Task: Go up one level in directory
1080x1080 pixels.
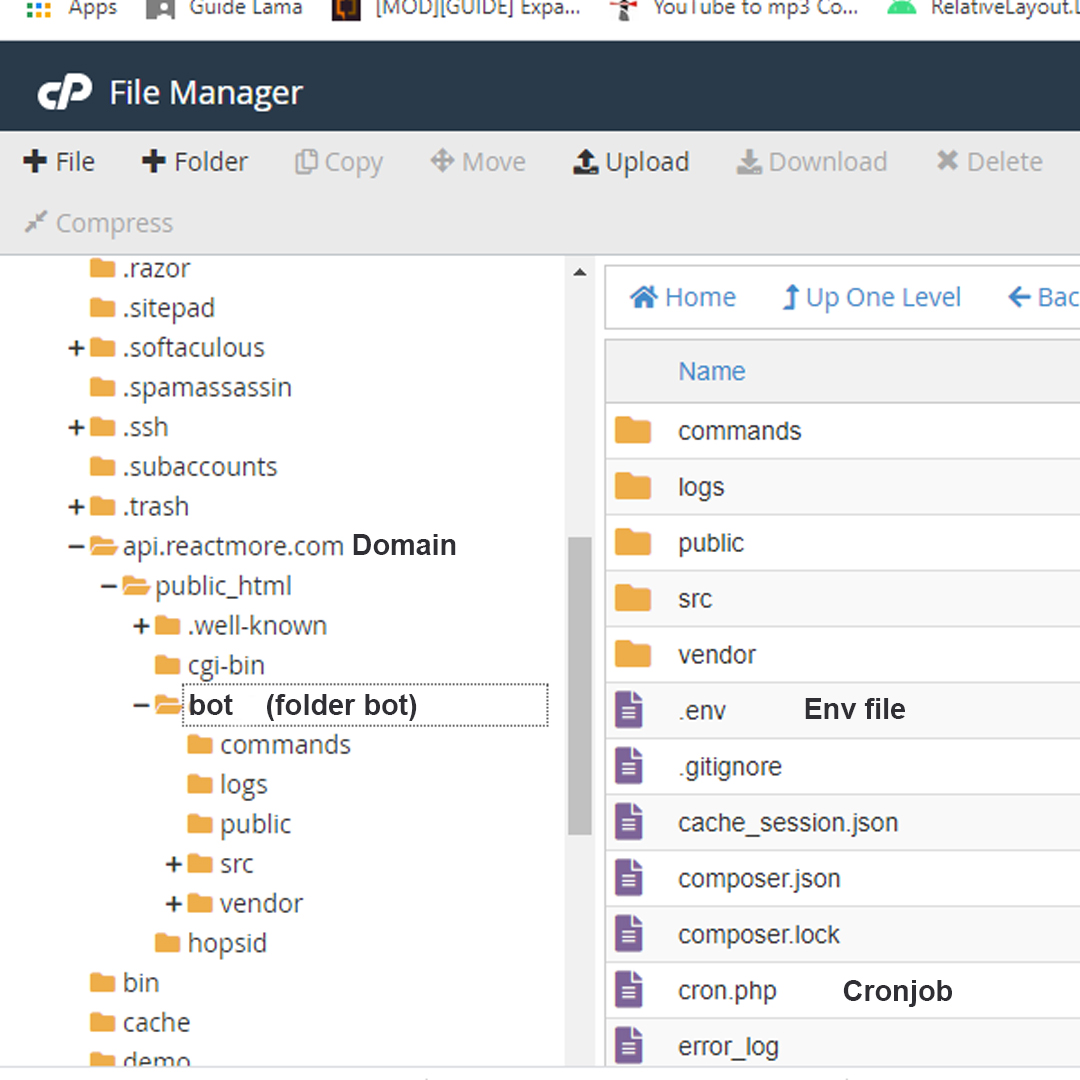Action: pyautogui.click(x=871, y=298)
